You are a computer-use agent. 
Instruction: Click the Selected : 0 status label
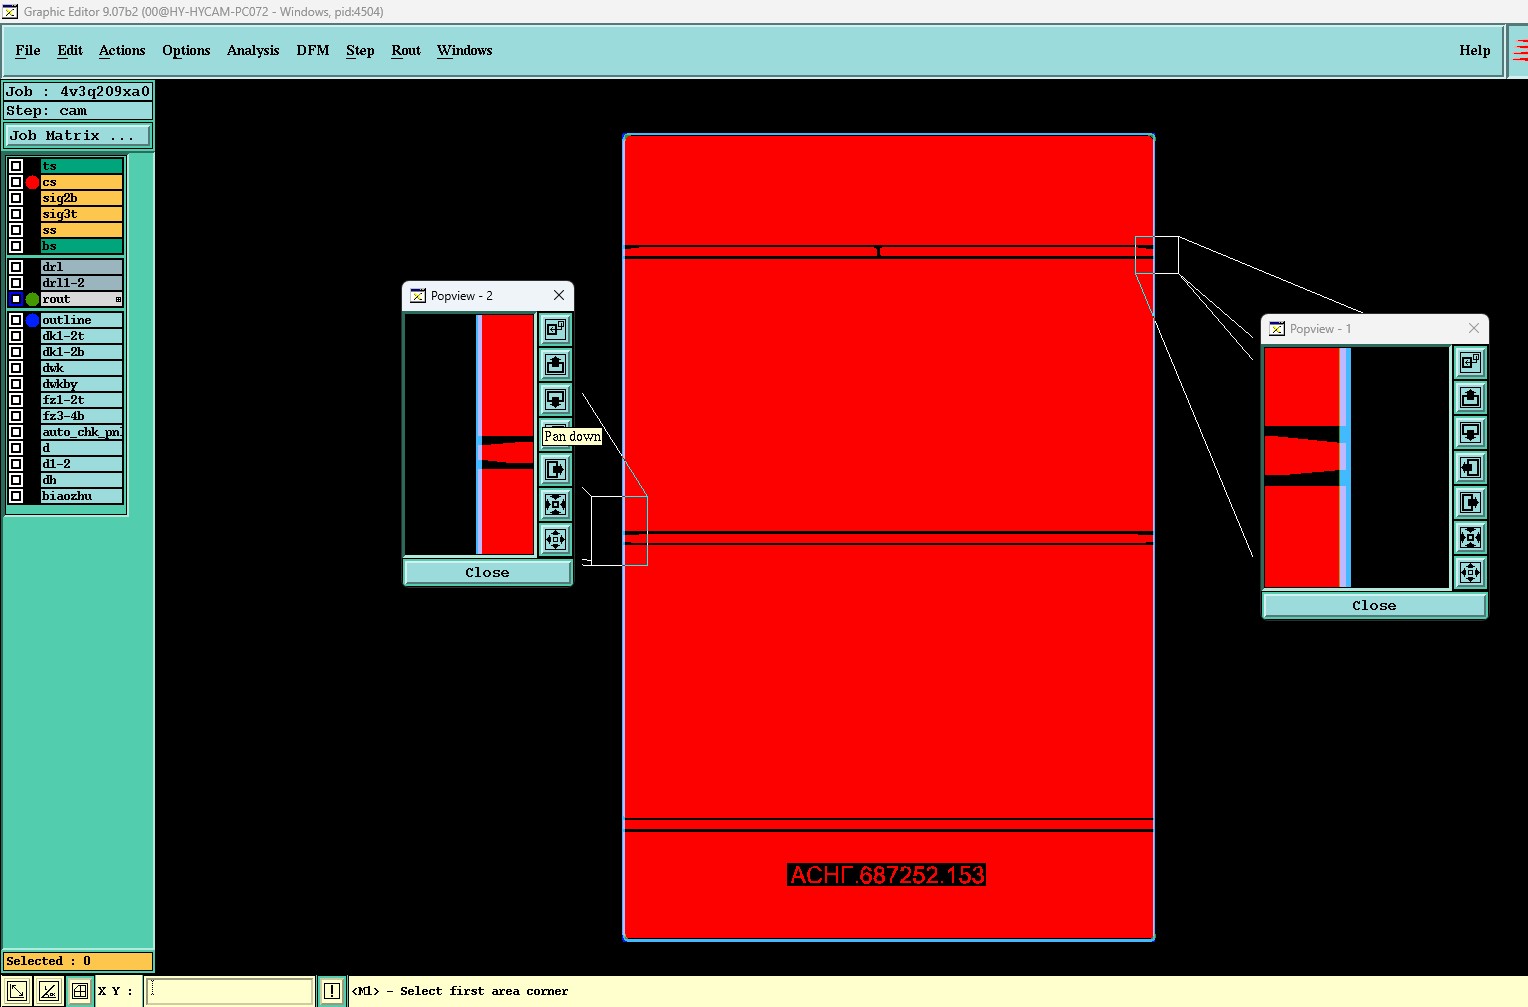click(x=78, y=961)
